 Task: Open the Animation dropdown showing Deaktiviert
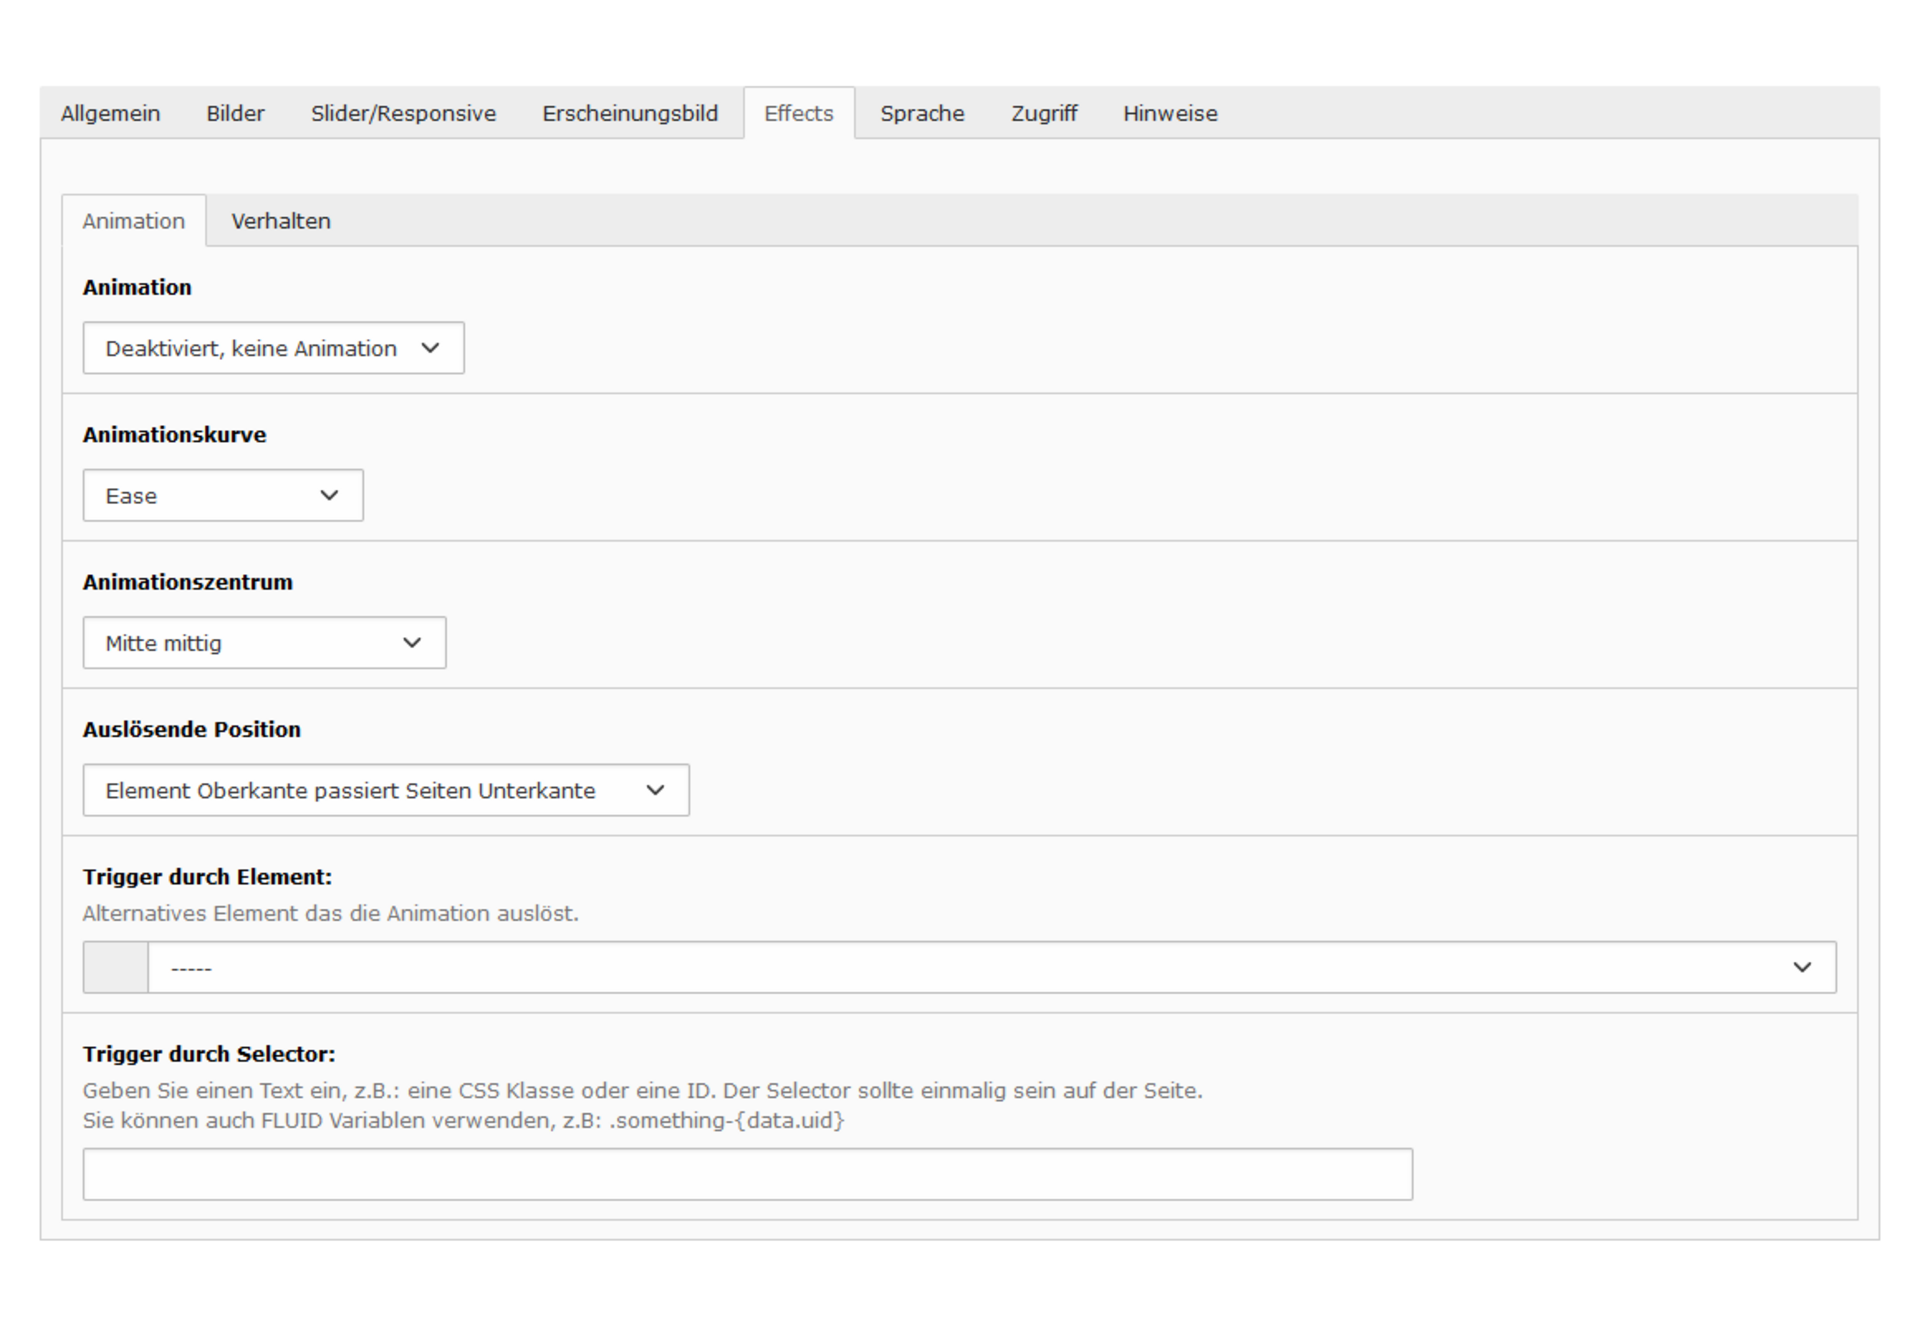[273, 348]
